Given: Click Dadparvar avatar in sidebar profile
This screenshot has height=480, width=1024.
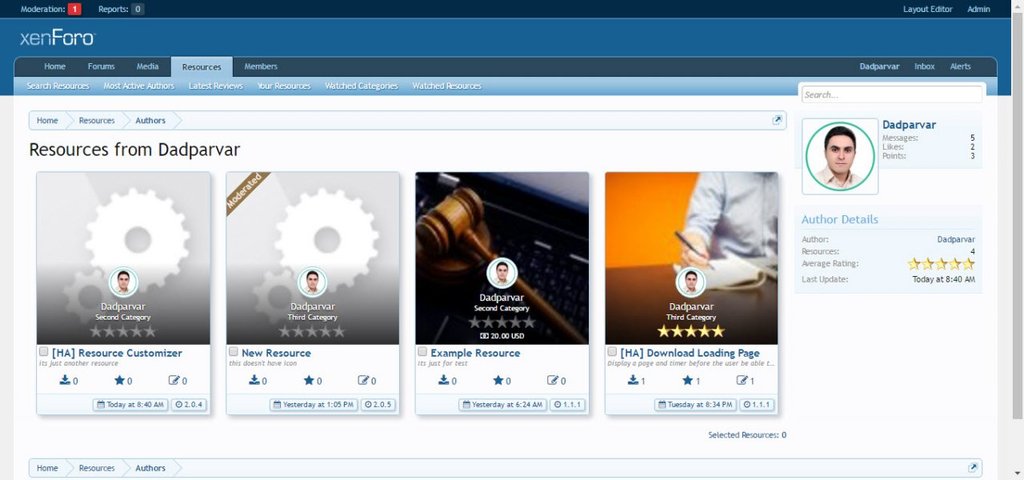Looking at the screenshot, I should [839, 158].
